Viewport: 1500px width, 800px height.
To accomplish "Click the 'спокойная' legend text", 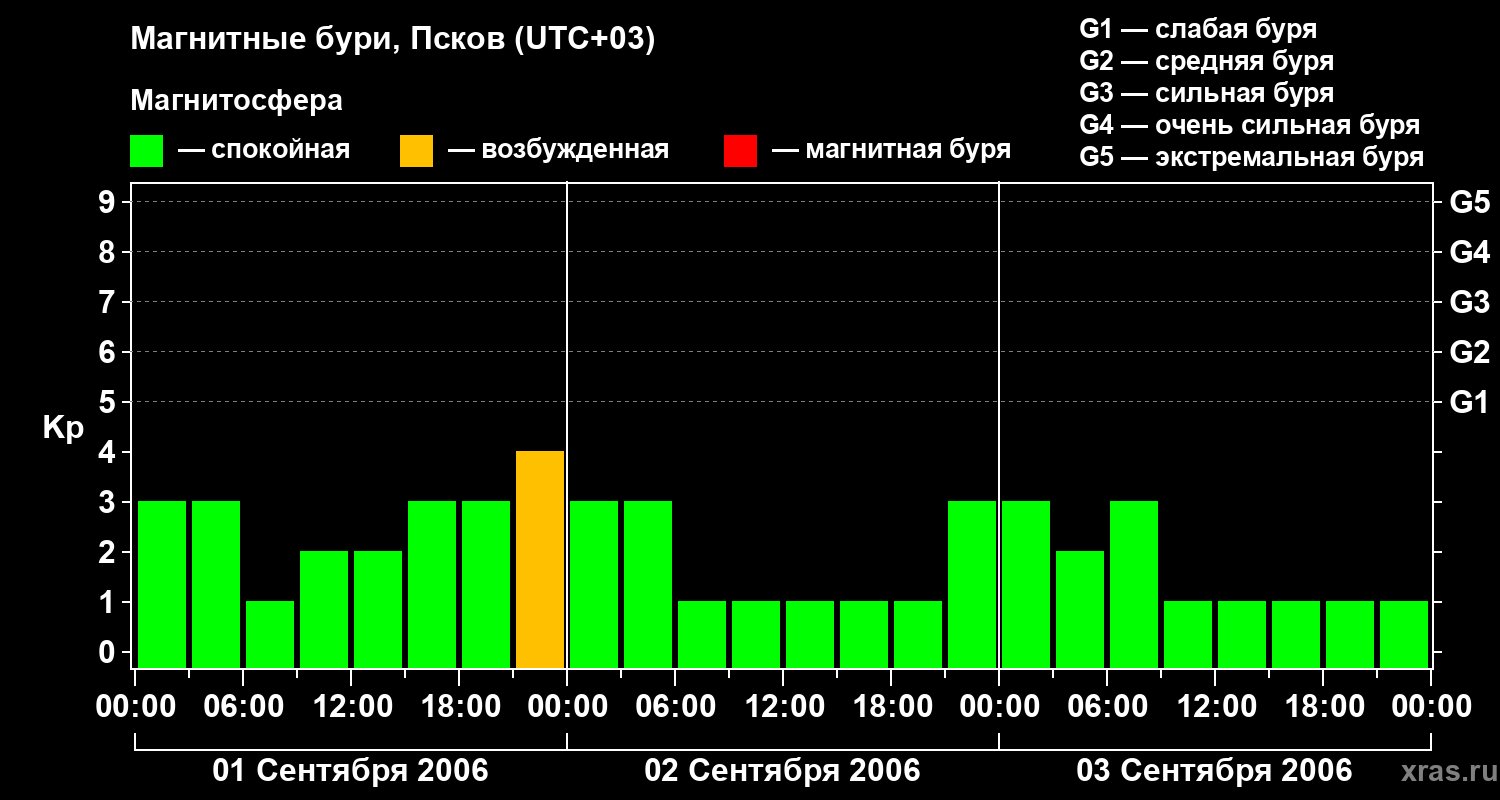I will pos(281,151).
